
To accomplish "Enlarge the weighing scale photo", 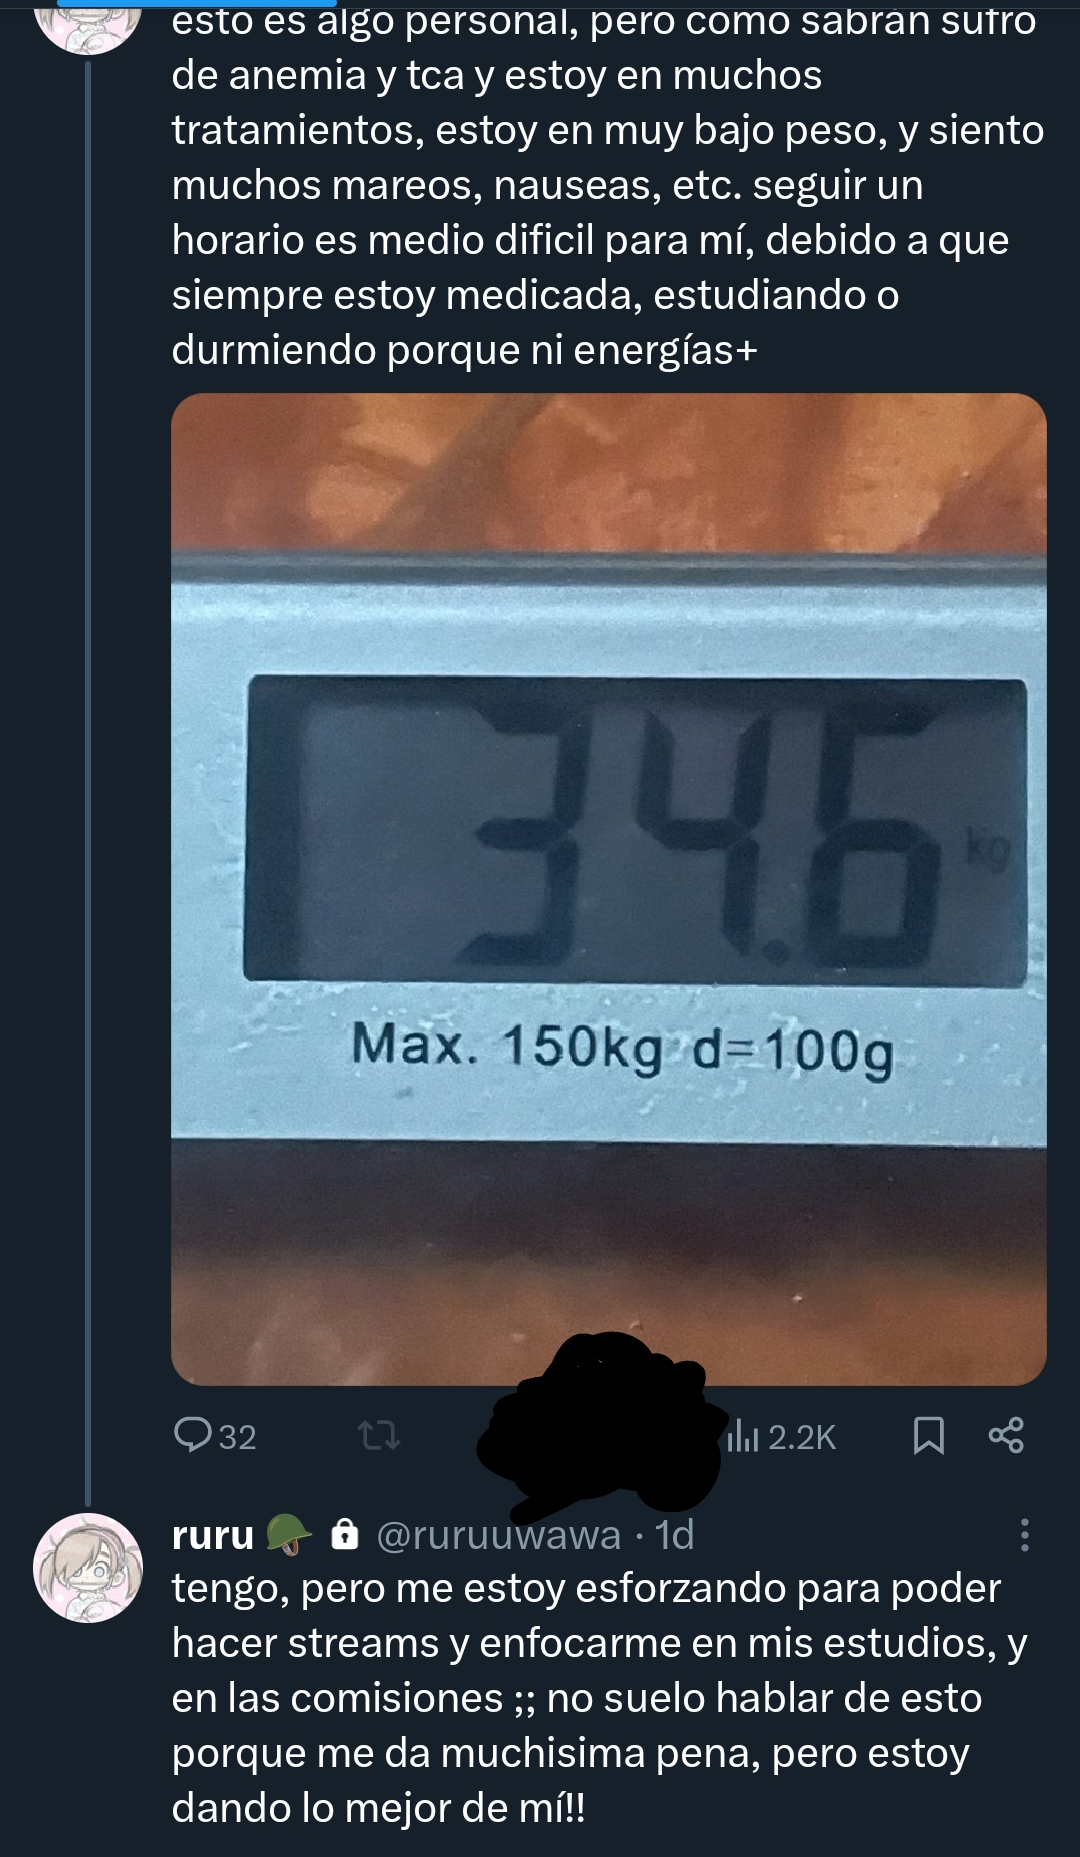I will click(609, 889).
